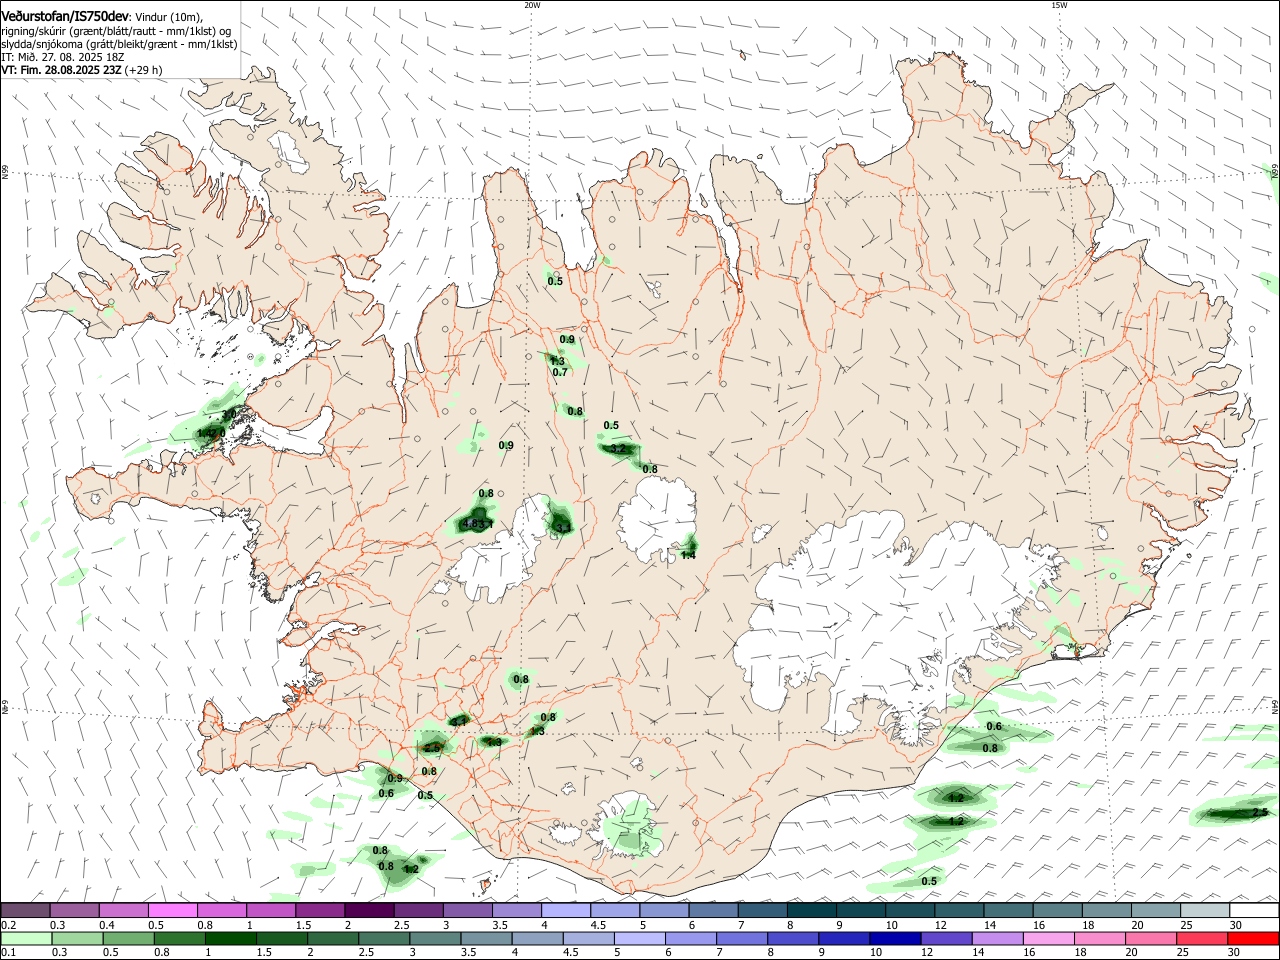Click the round white Hofsjökull glacier in center
The width and height of the screenshot is (1280, 960).
pyautogui.click(x=657, y=518)
